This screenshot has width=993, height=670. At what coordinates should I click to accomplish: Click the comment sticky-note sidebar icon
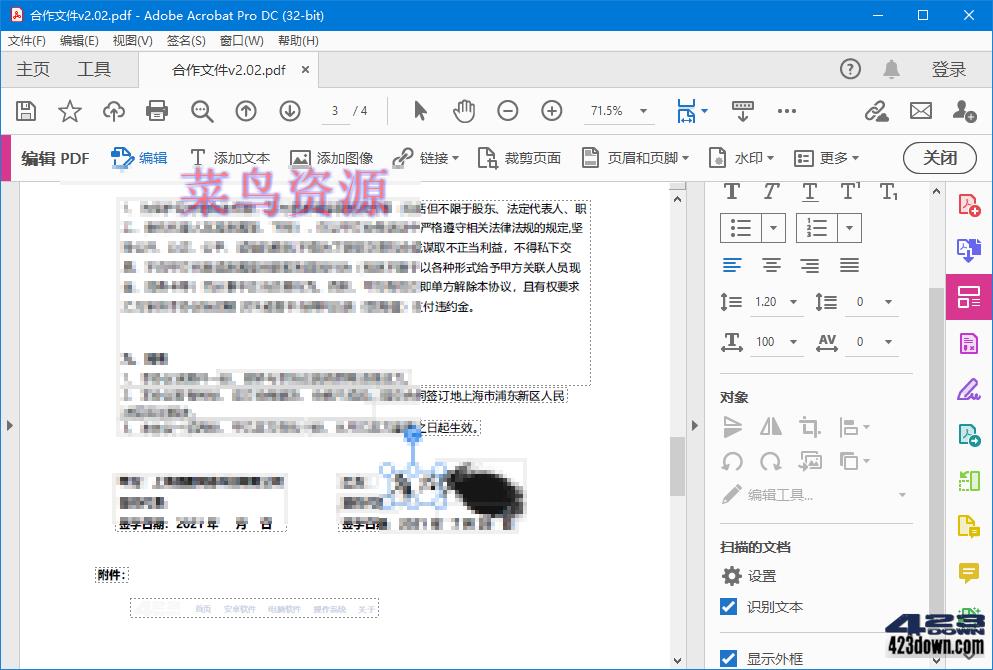[x=968, y=573]
